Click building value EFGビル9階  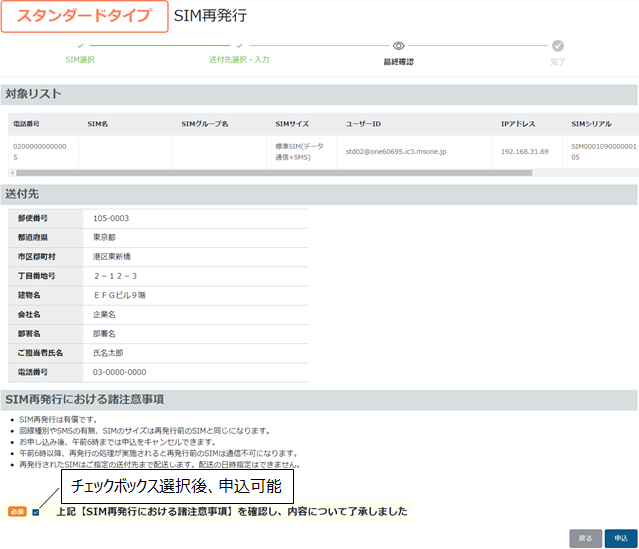(x=120, y=295)
